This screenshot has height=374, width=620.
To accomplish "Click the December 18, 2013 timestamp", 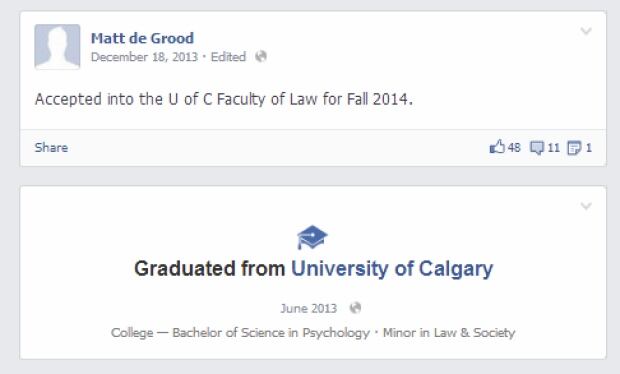I will (x=144, y=57).
